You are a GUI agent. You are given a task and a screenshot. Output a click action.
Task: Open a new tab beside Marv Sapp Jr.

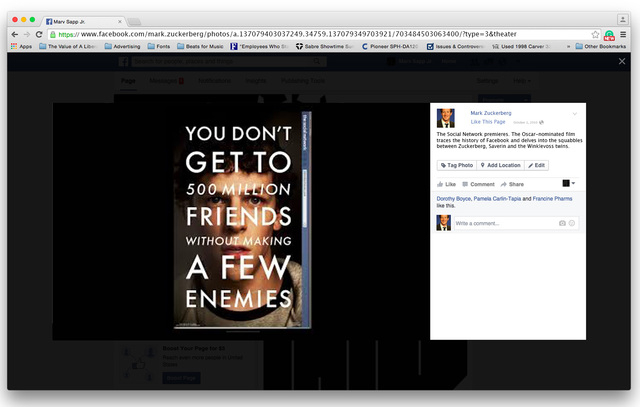pos(134,22)
